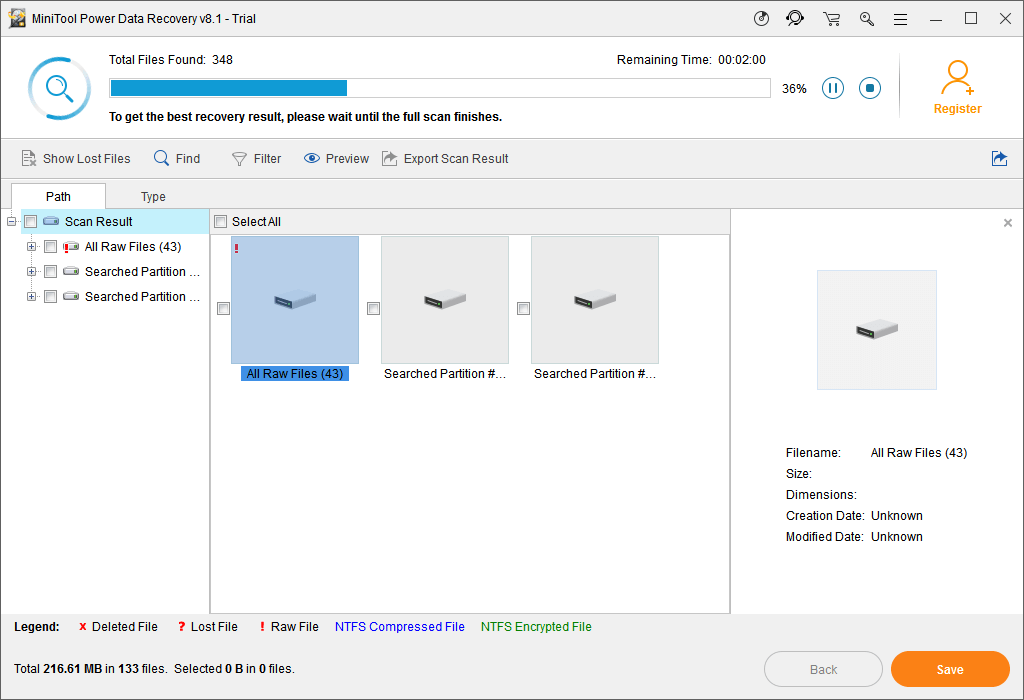Check All Raw Files in the tree

pos(50,247)
